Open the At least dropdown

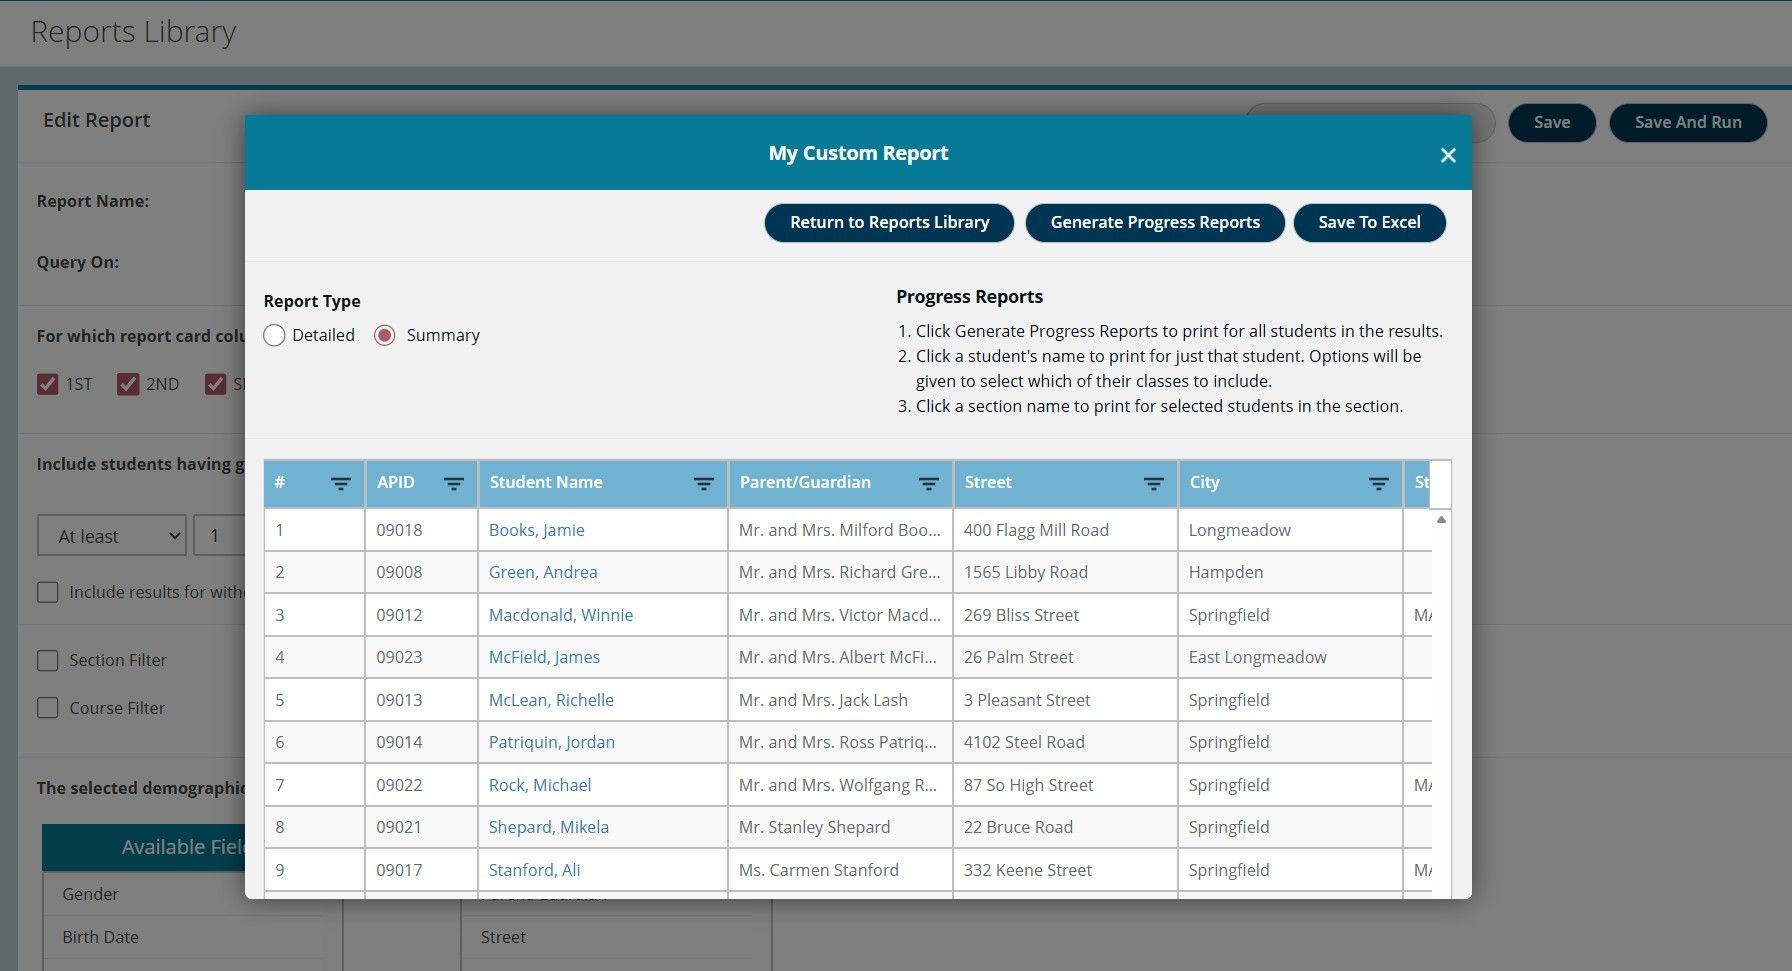tap(111, 535)
